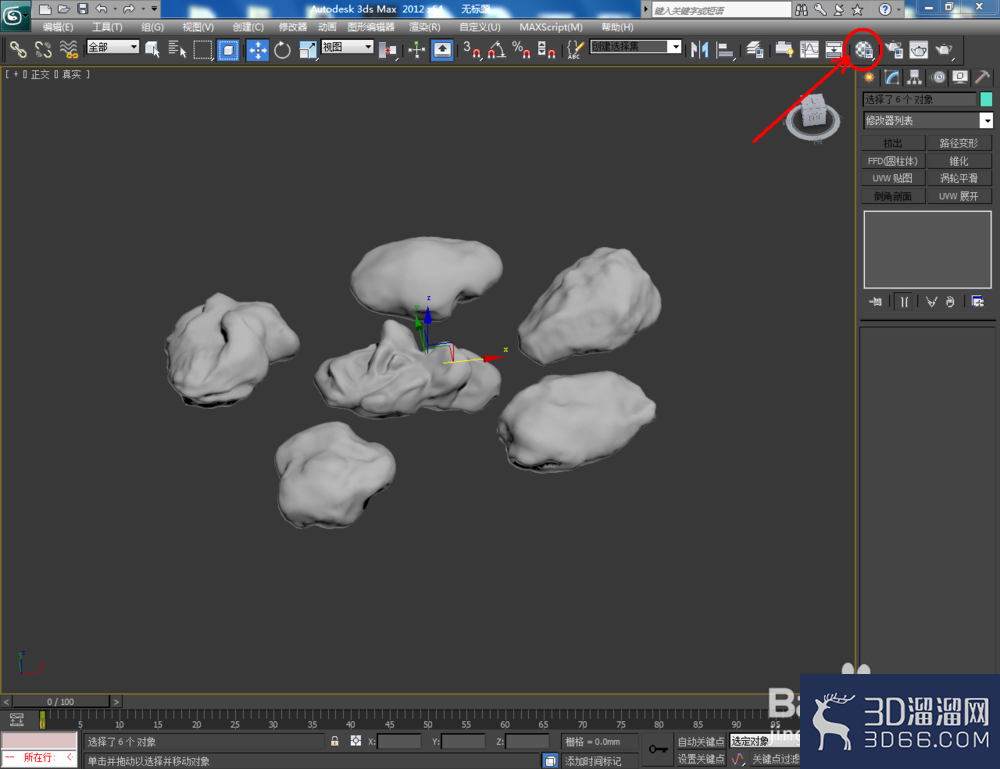Click the 锥化 modifier button

[959, 161]
